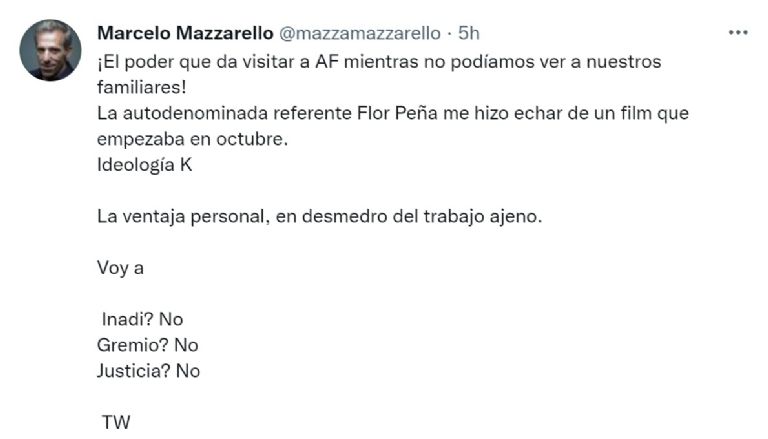Open the @mazzamazzarello handle link
The height and width of the screenshot is (439, 768).
coord(360,33)
